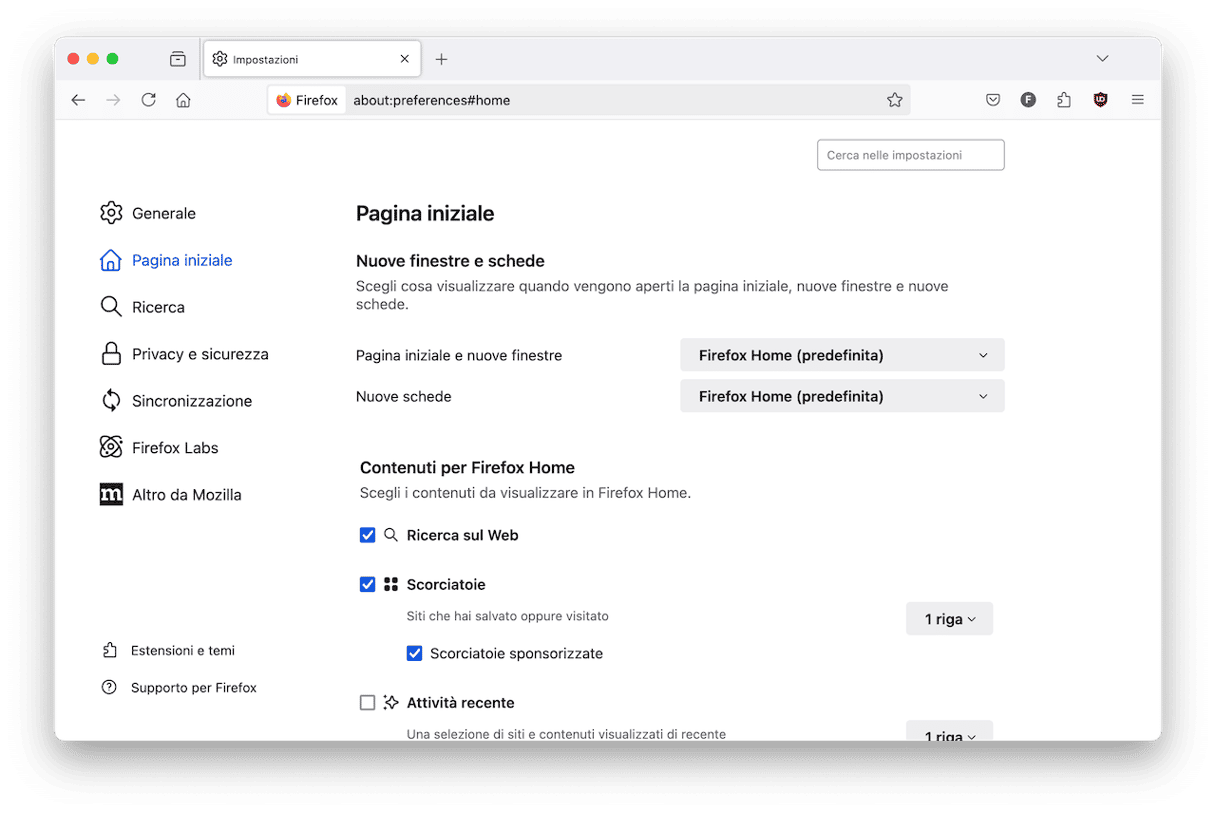
Task: Click the Scorciatoie label text
Action: [x=446, y=584]
